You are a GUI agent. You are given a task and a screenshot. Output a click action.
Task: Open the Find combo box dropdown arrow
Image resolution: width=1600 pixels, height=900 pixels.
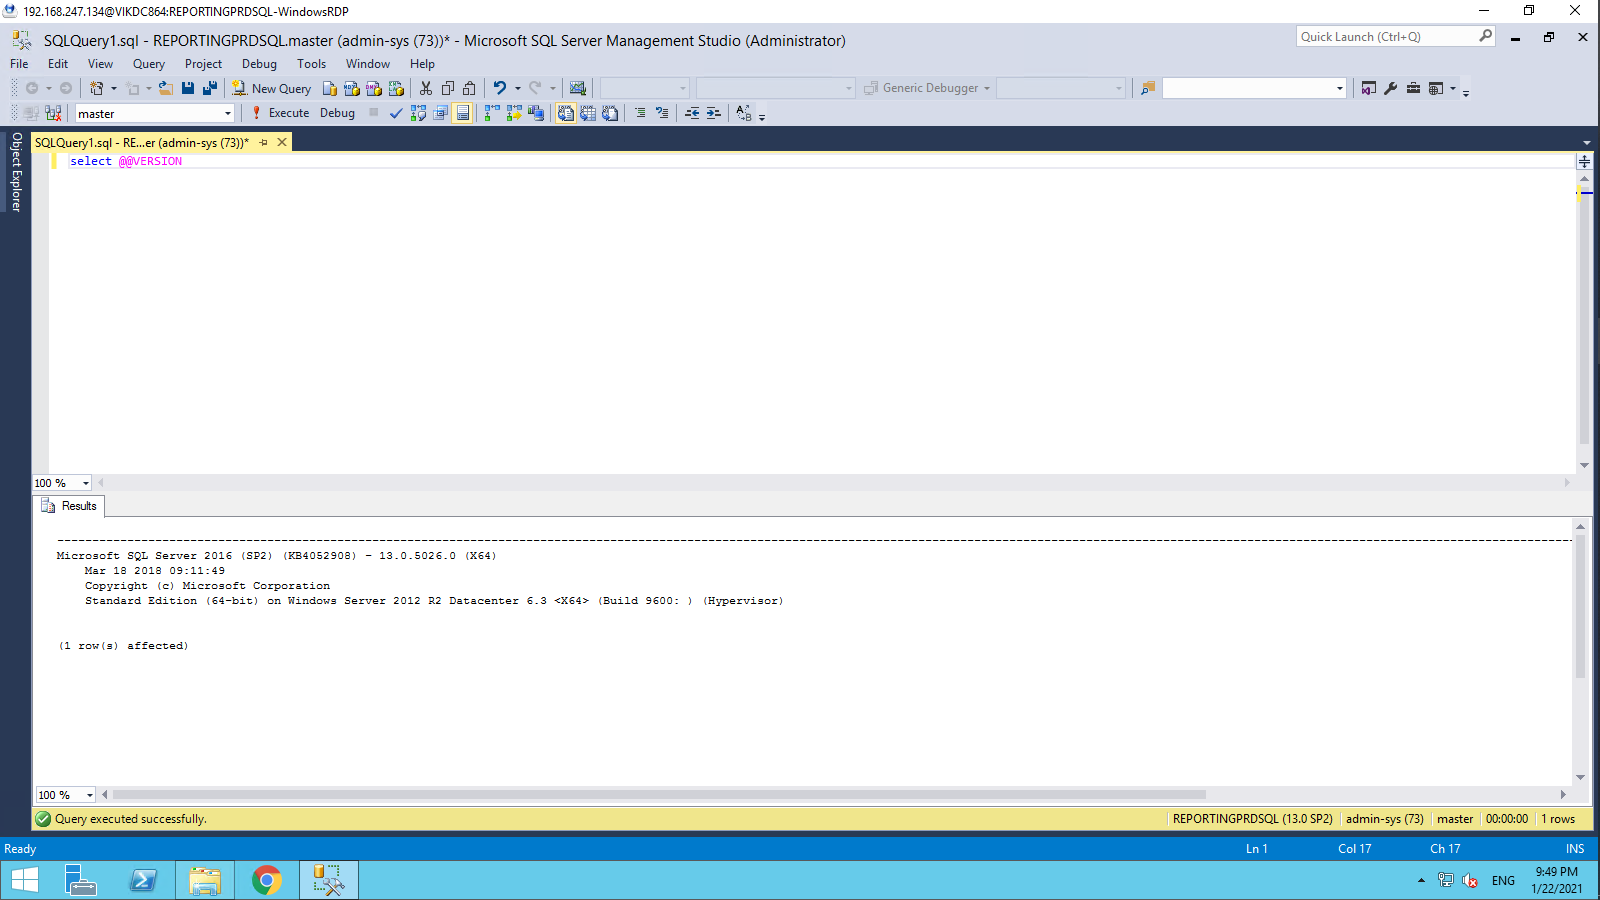(1340, 88)
